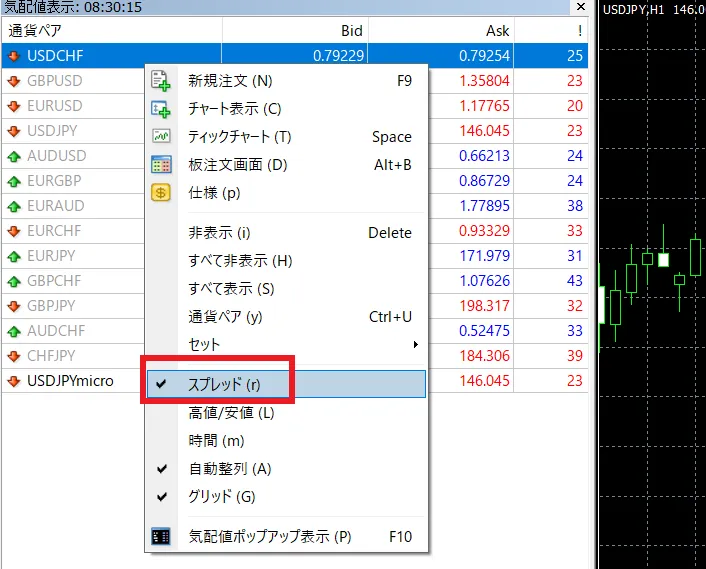Open 通貨ペア (y) symbols entry
This screenshot has height=569, width=706.
(286, 317)
